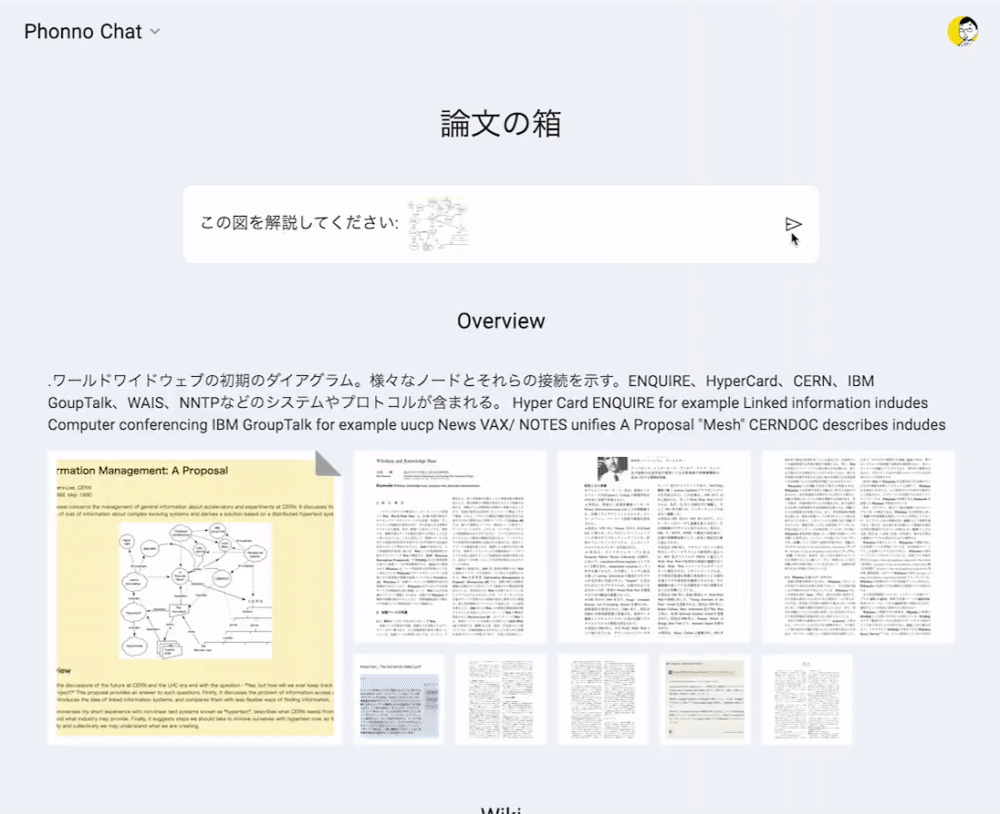Focus the prompt field with この図を解説してください
This screenshot has width=1000, height=814.
pyautogui.click(x=501, y=224)
